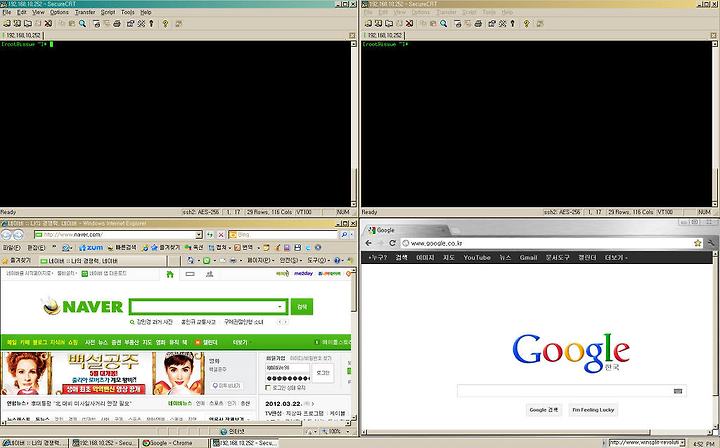Open Session Options icon in left SecureCRT toolbar
The image size is (720, 448).
[130, 23]
